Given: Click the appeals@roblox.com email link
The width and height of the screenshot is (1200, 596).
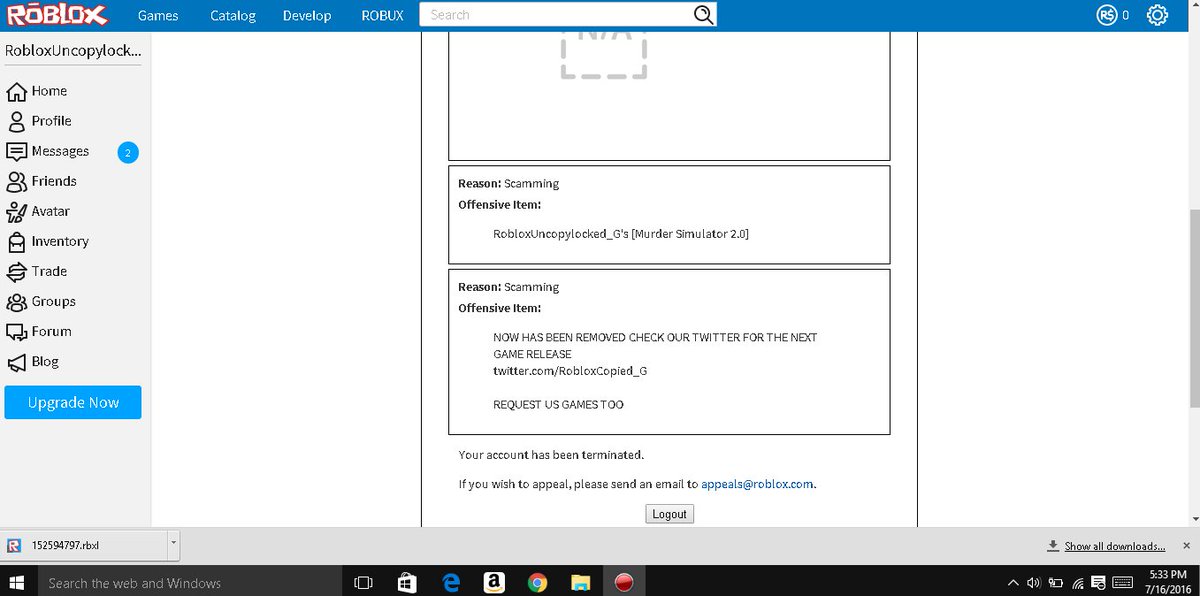Looking at the screenshot, I should (758, 484).
